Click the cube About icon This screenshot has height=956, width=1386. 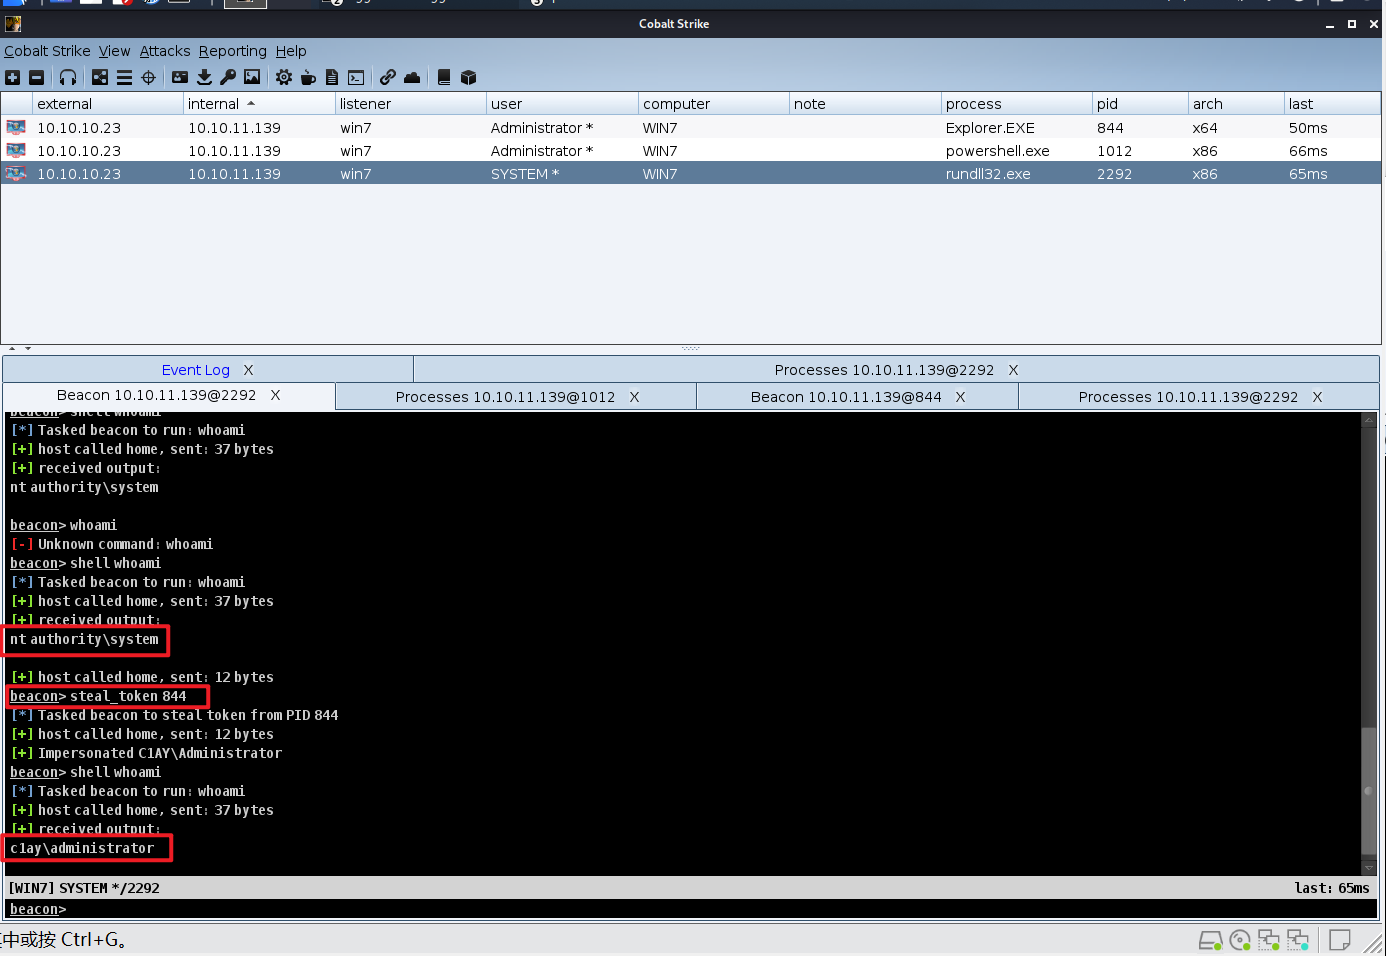point(468,77)
